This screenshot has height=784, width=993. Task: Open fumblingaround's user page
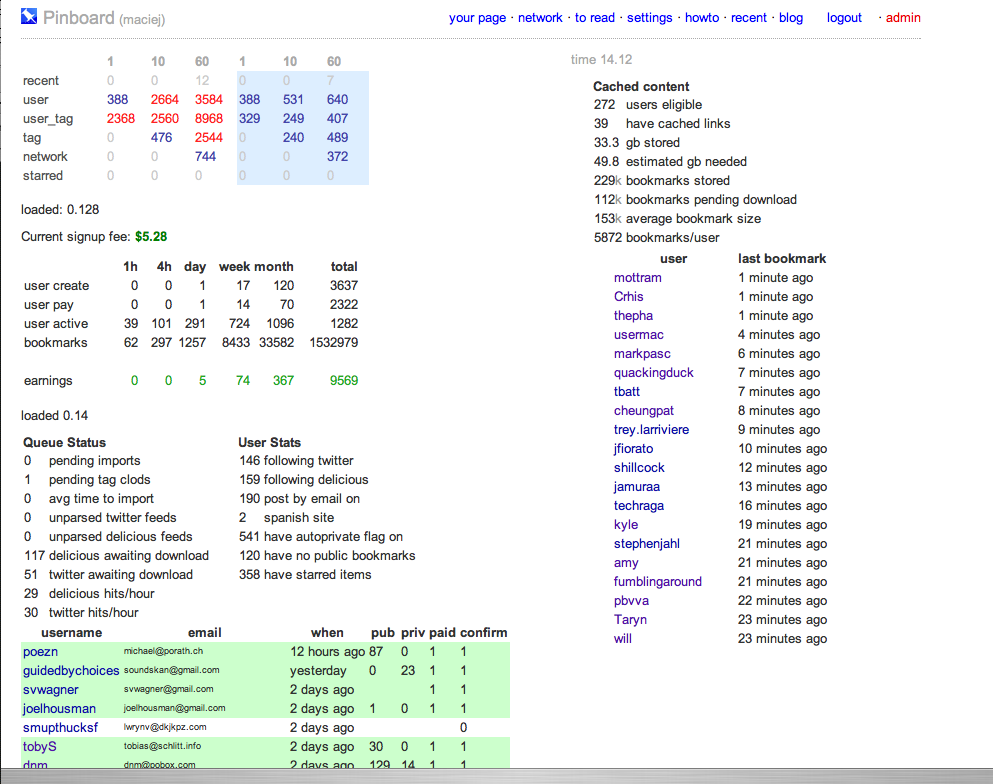(657, 581)
